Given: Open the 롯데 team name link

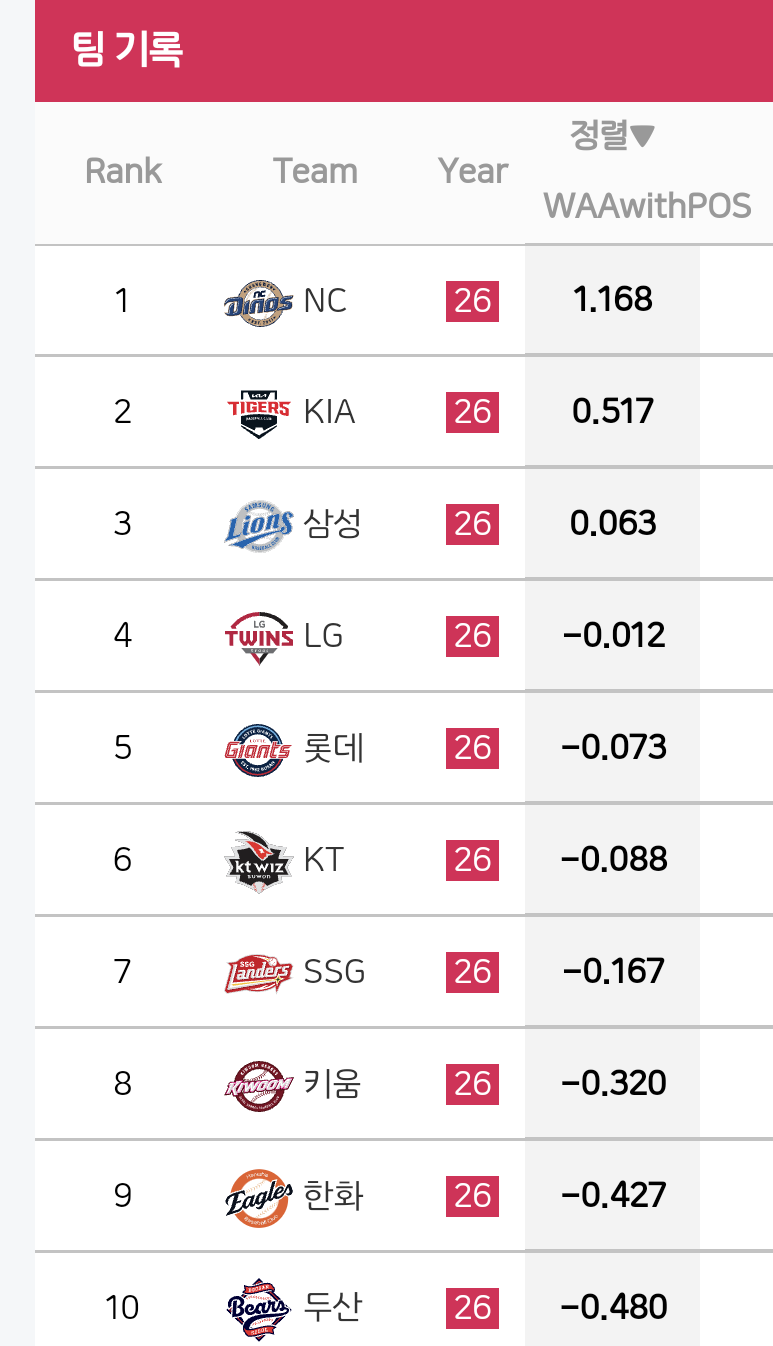Looking at the screenshot, I should (333, 747).
